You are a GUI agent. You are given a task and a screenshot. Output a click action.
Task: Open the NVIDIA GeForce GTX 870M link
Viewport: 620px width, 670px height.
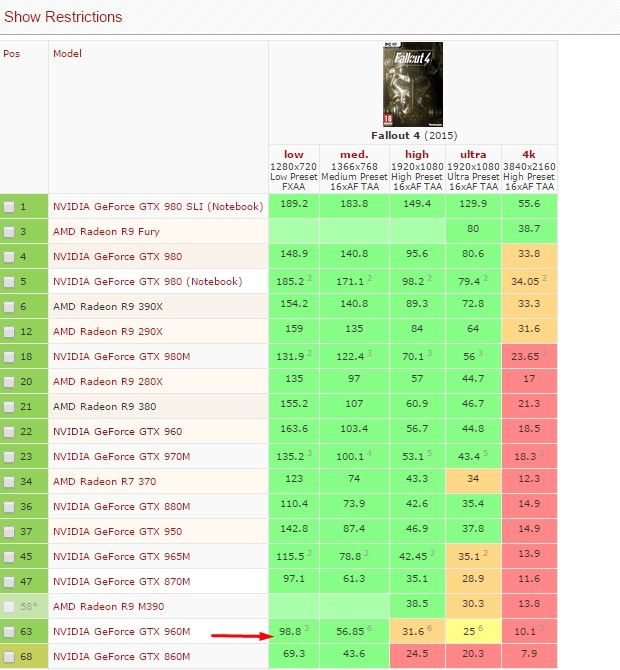tap(121, 582)
